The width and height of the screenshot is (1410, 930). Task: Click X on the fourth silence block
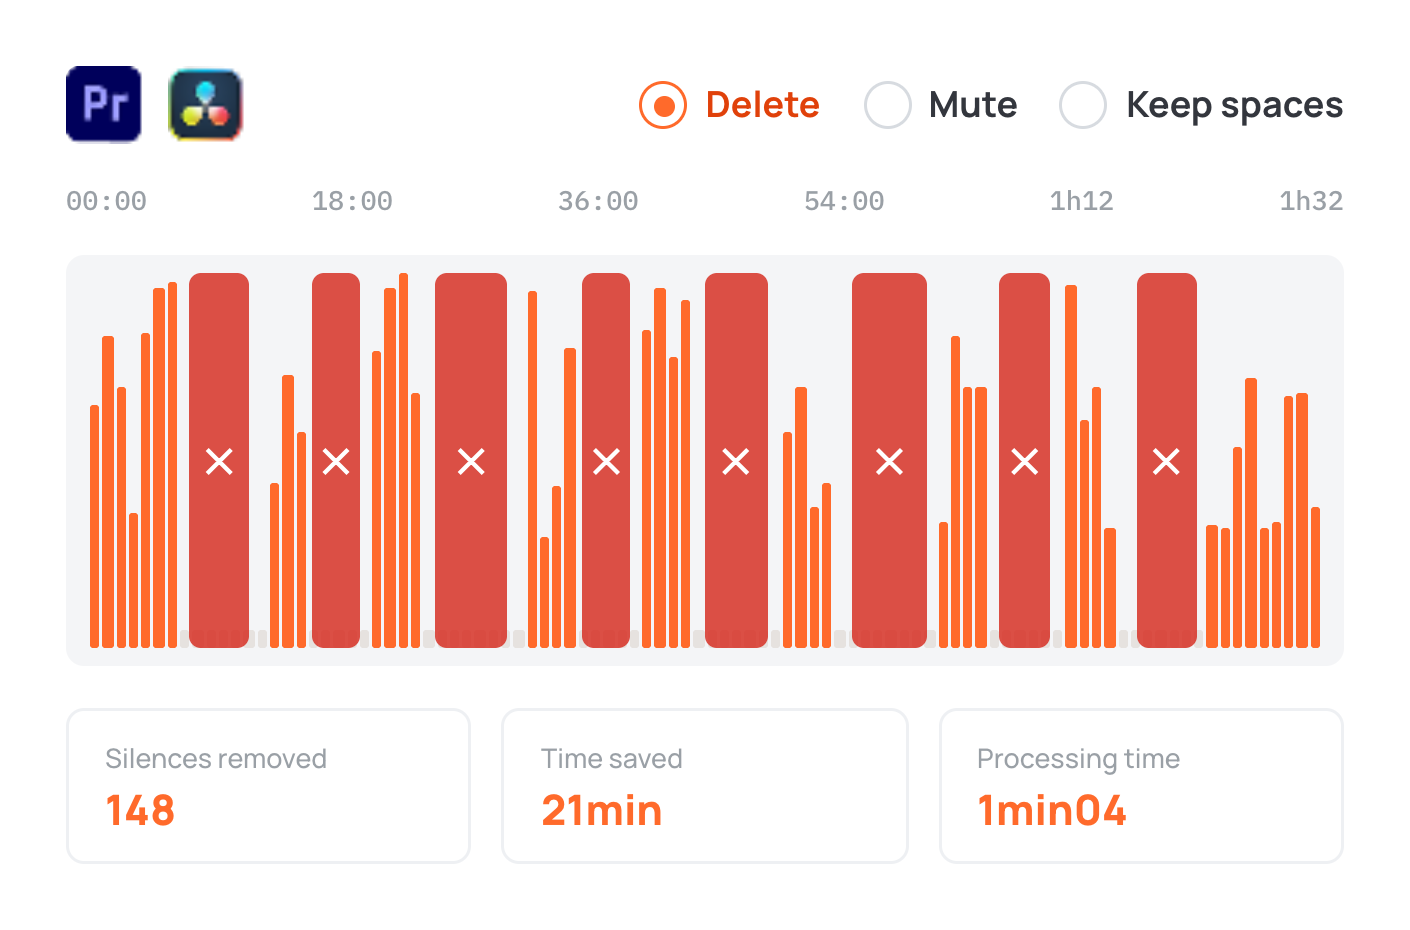606,461
